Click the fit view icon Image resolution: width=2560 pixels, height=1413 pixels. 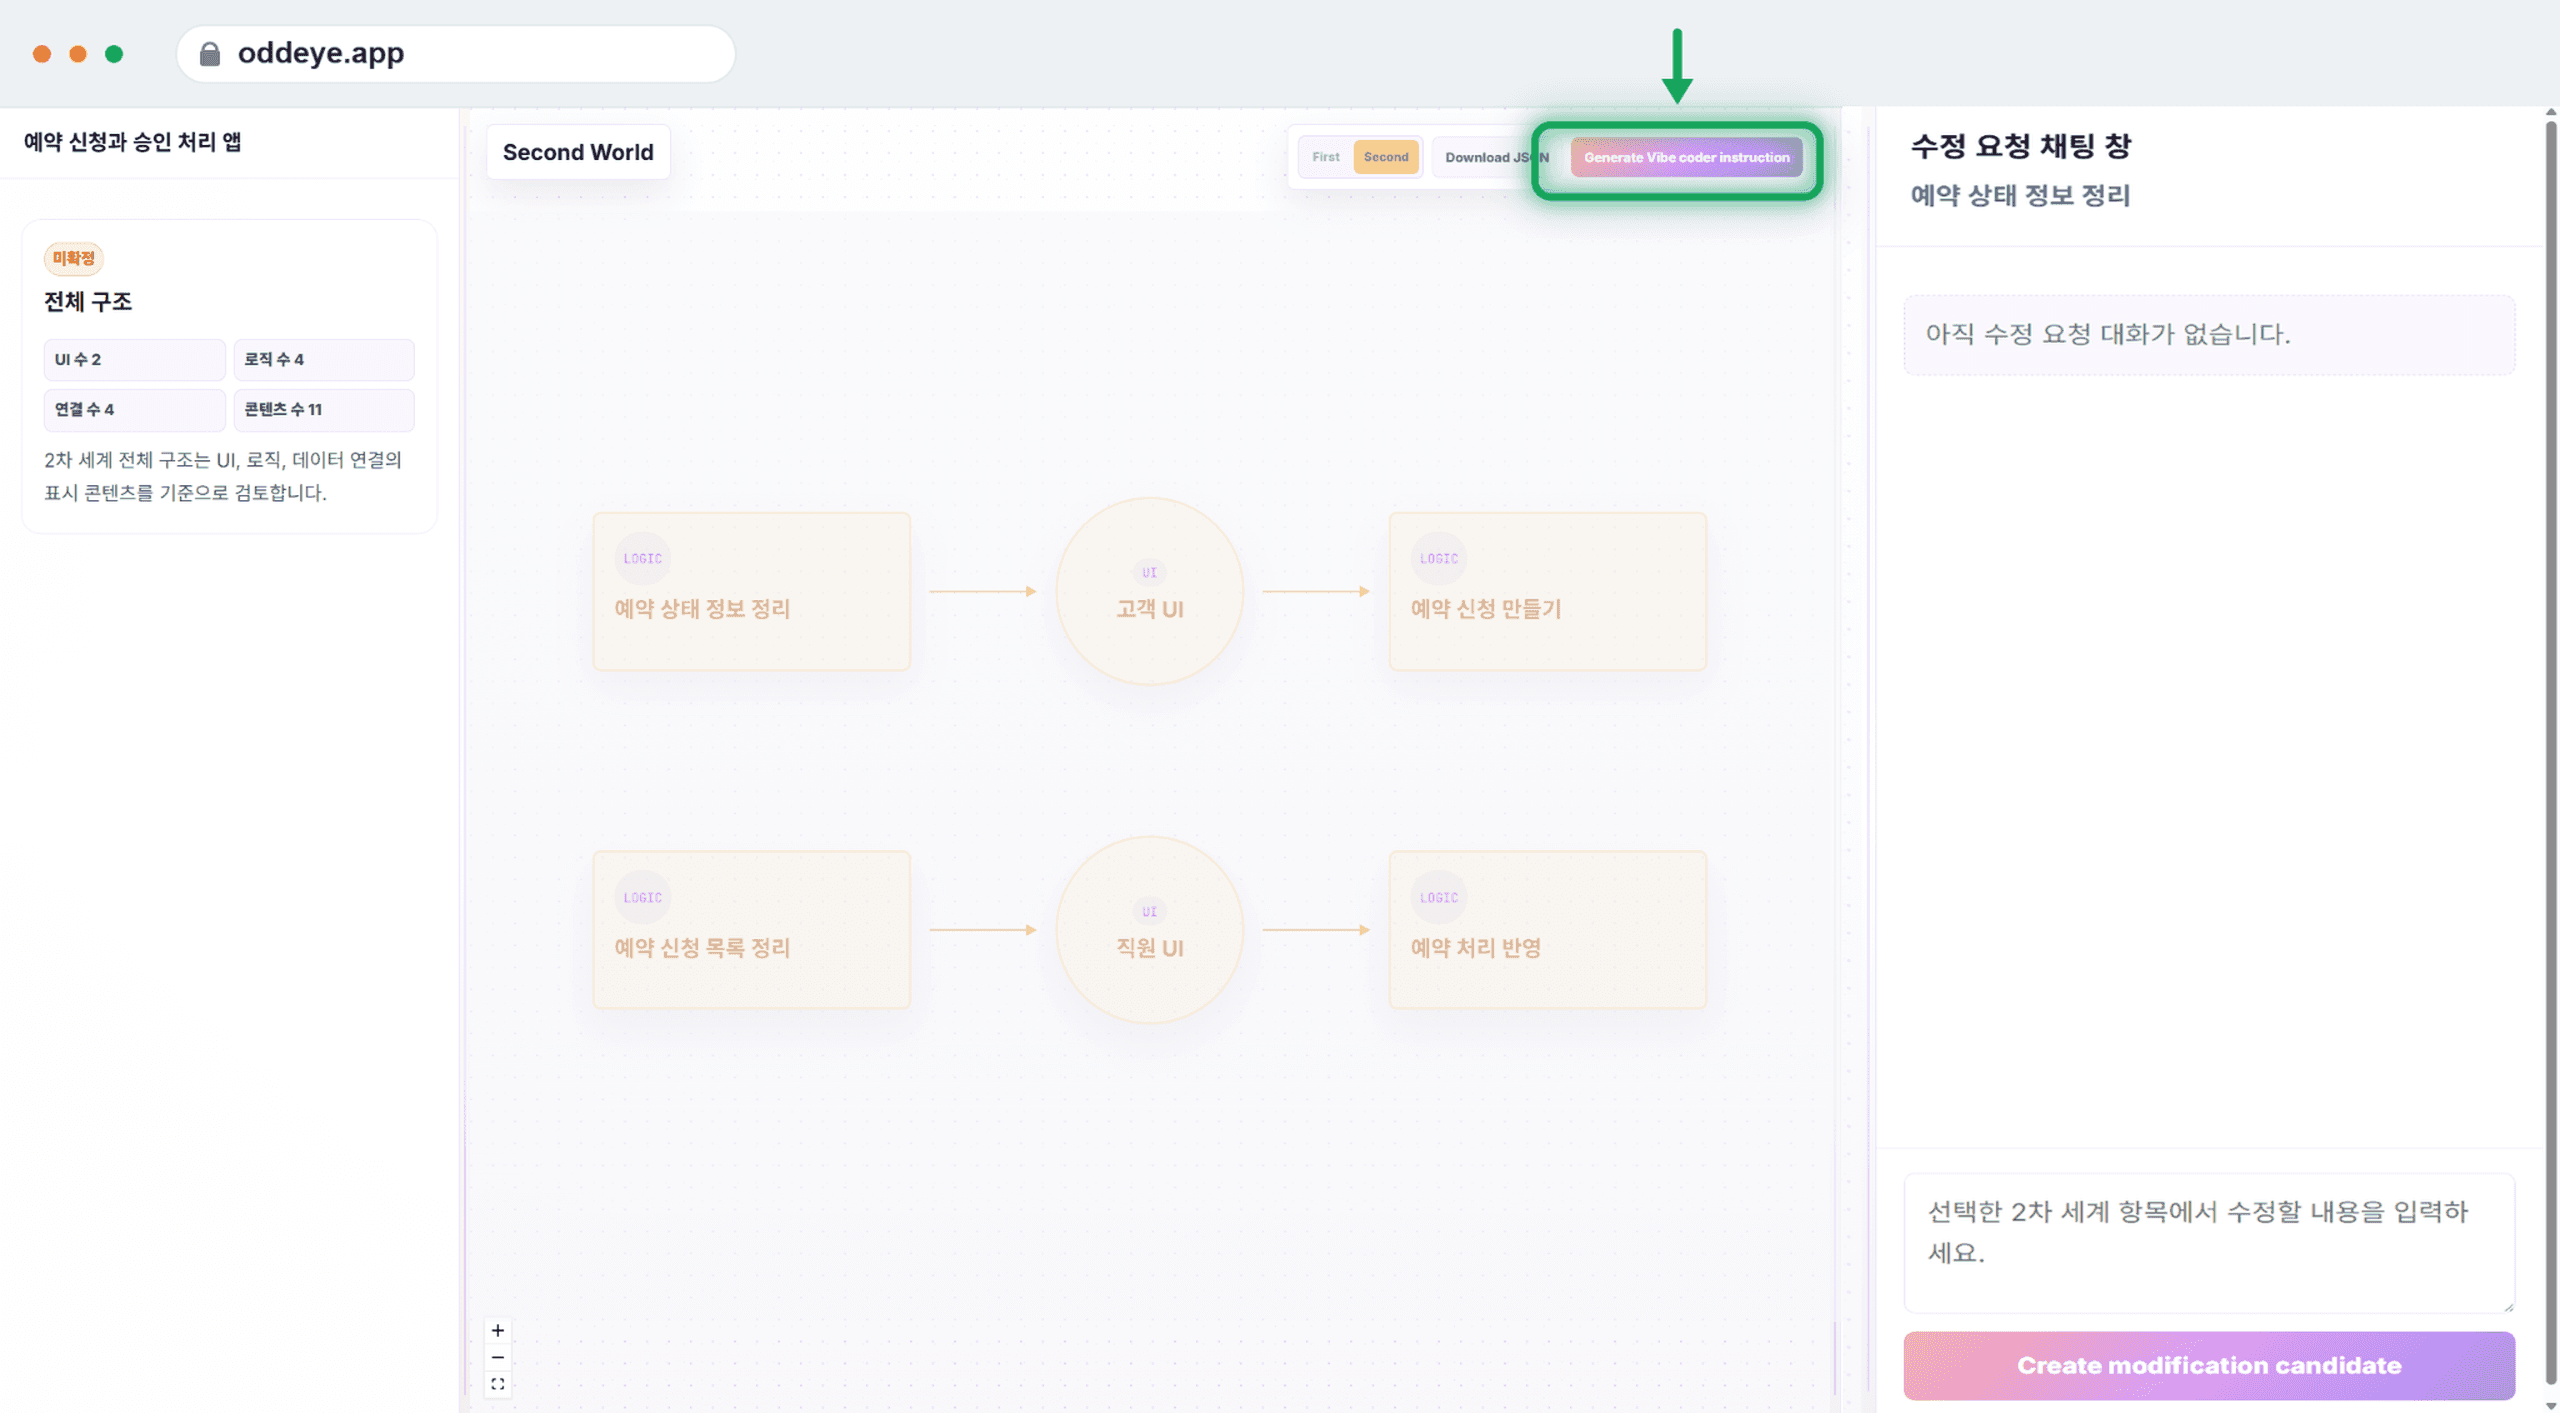point(497,1384)
